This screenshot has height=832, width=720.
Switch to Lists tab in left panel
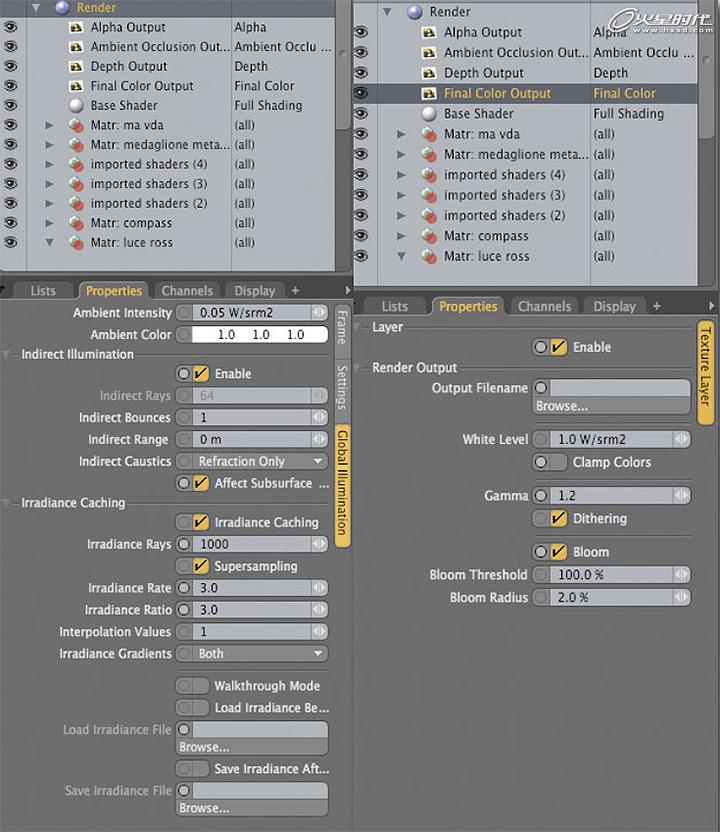coord(43,291)
